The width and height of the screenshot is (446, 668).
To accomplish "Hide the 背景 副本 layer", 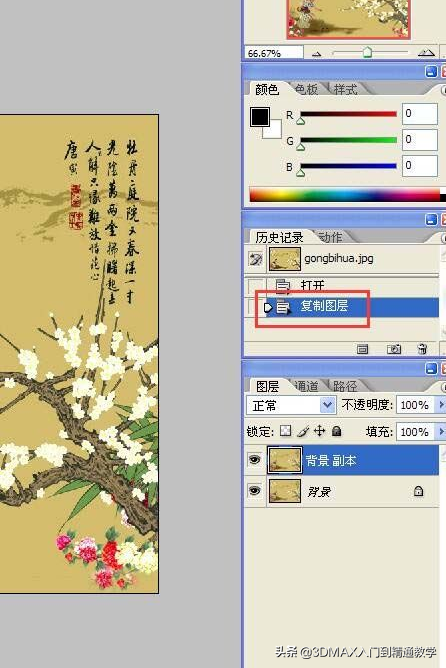I will (x=255, y=460).
